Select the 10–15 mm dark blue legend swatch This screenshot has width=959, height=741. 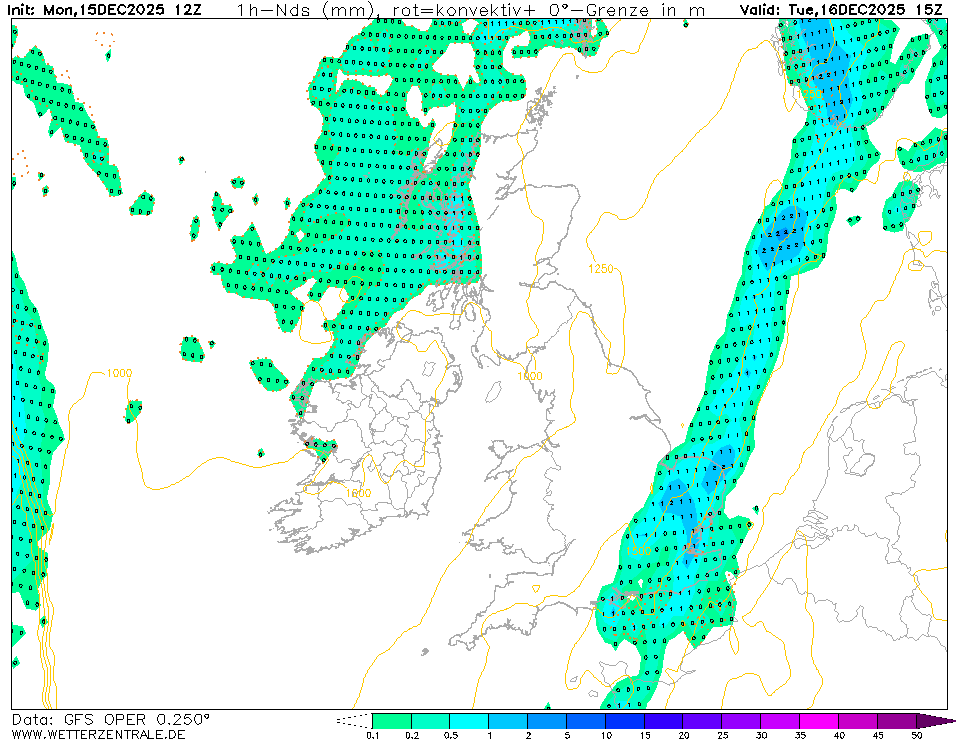624,720
